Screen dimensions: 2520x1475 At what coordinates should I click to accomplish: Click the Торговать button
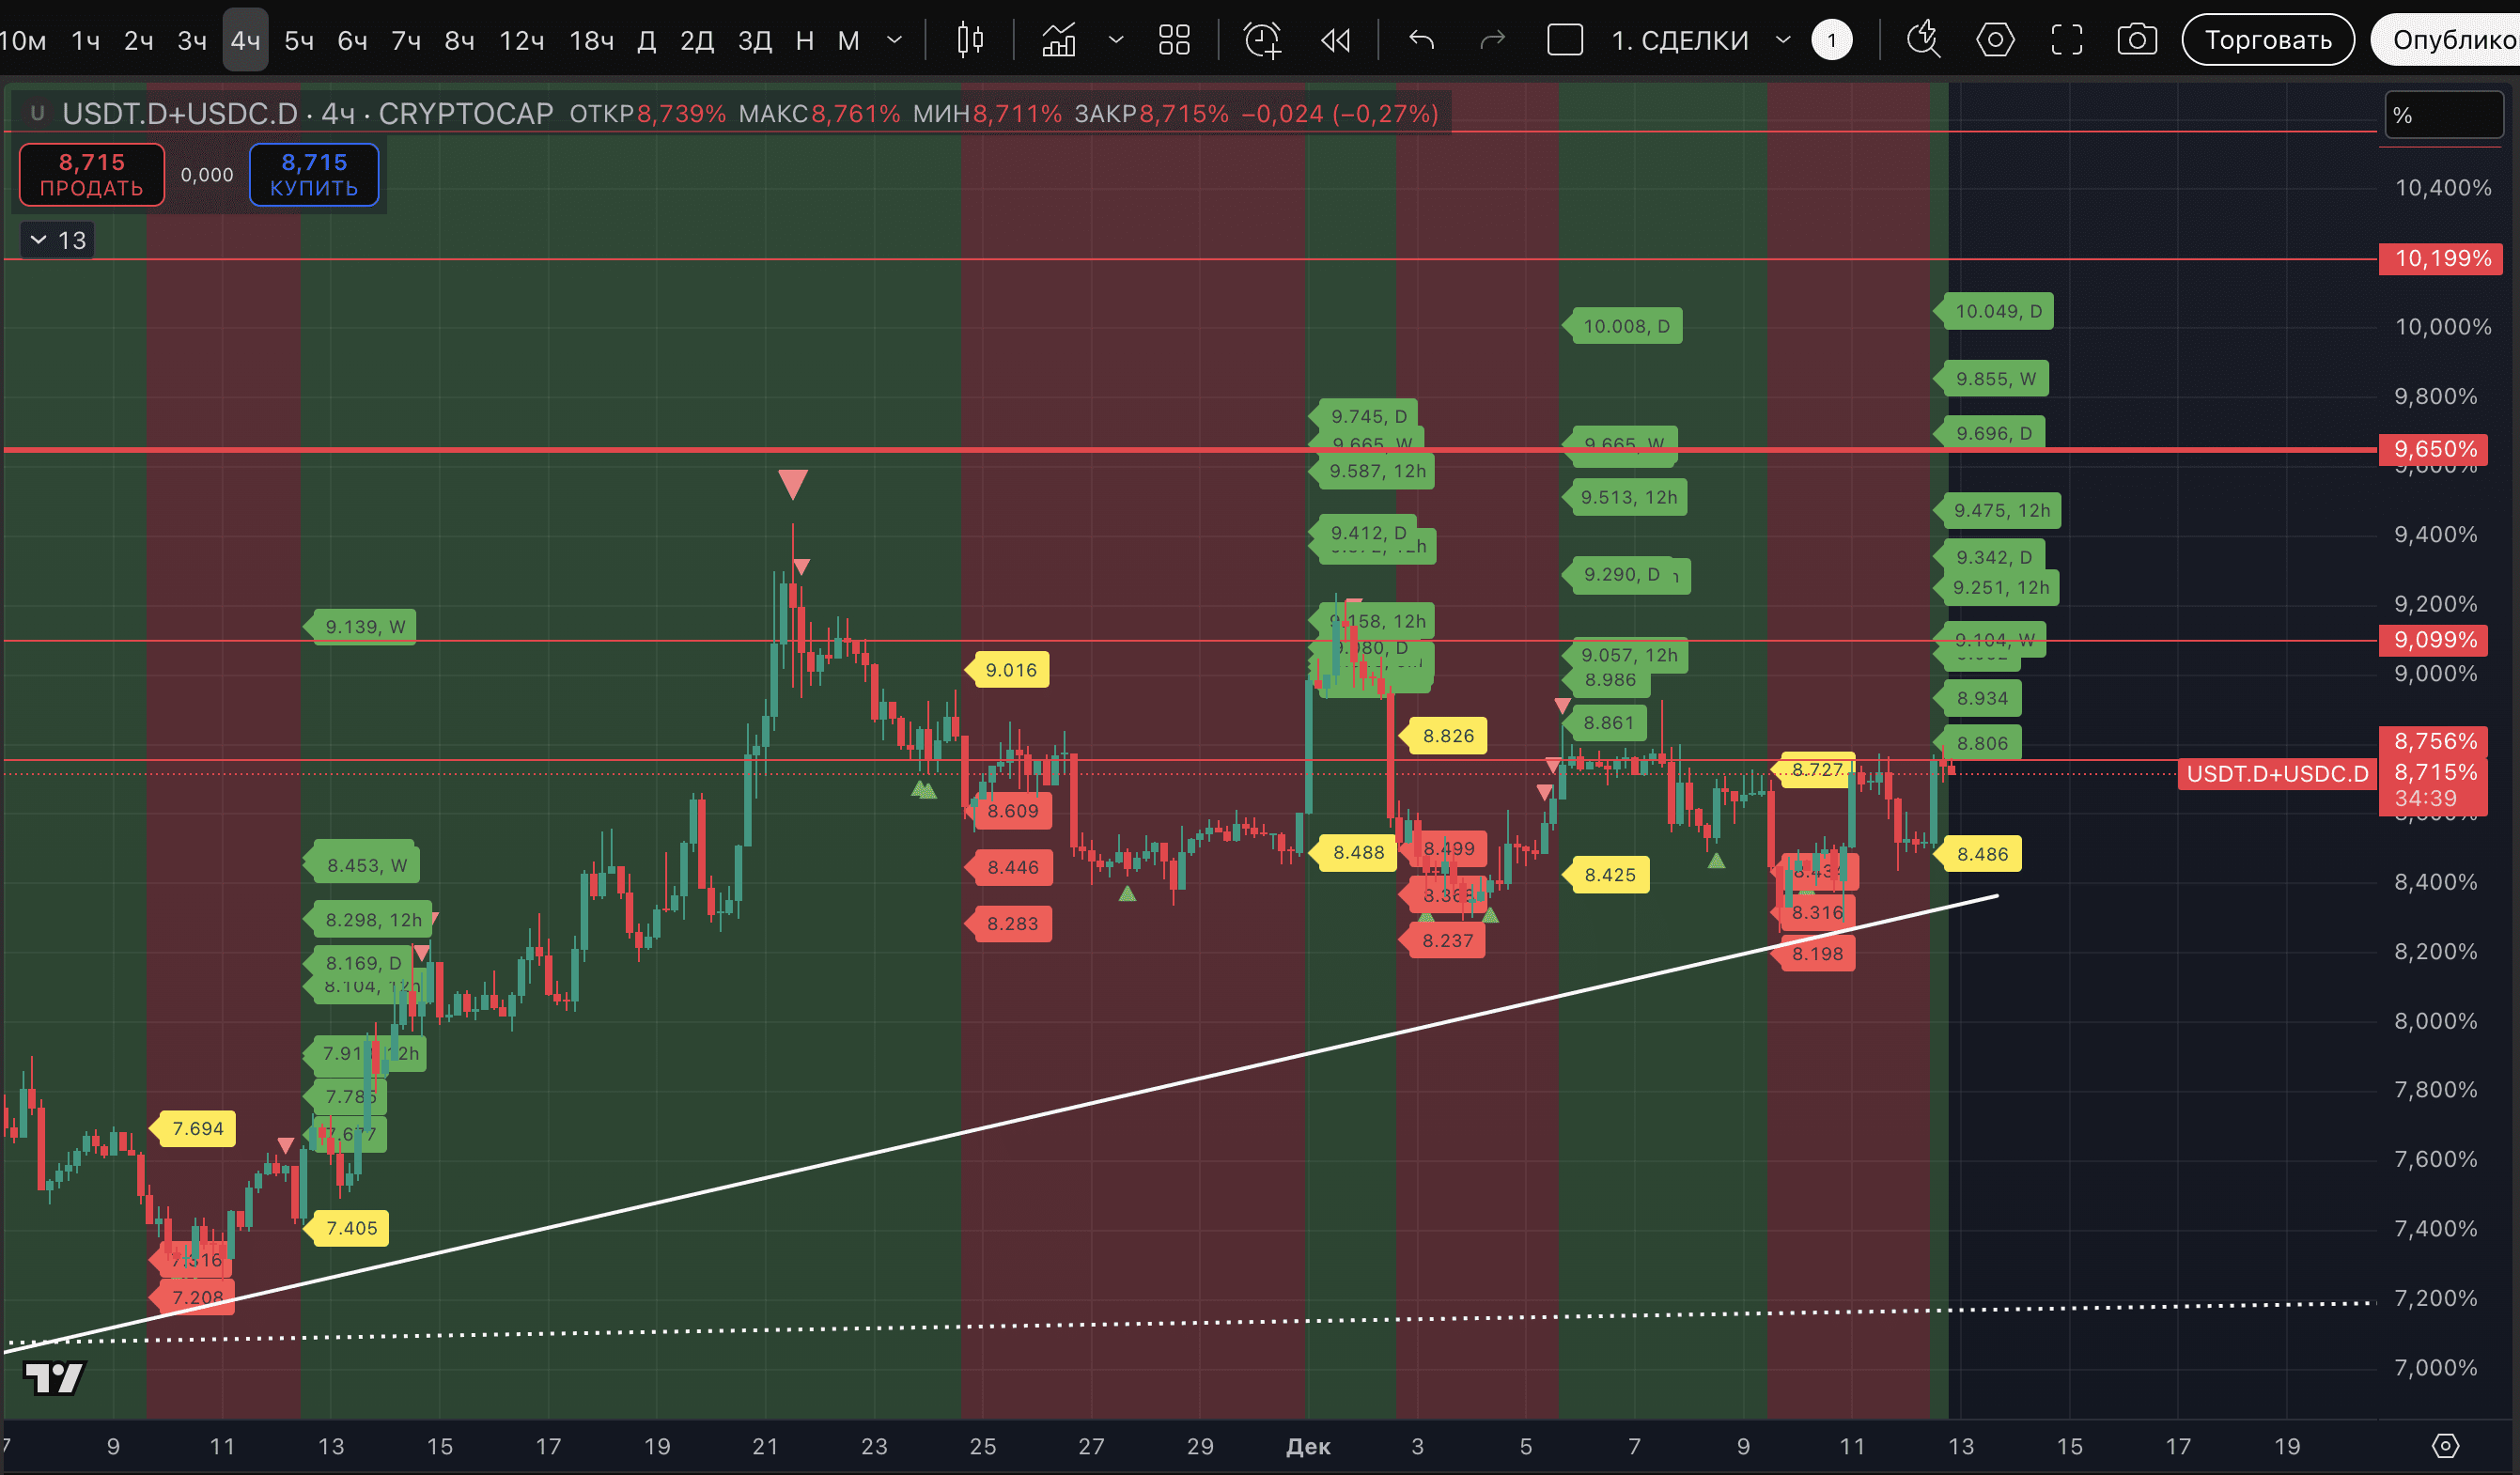(x=2267, y=40)
